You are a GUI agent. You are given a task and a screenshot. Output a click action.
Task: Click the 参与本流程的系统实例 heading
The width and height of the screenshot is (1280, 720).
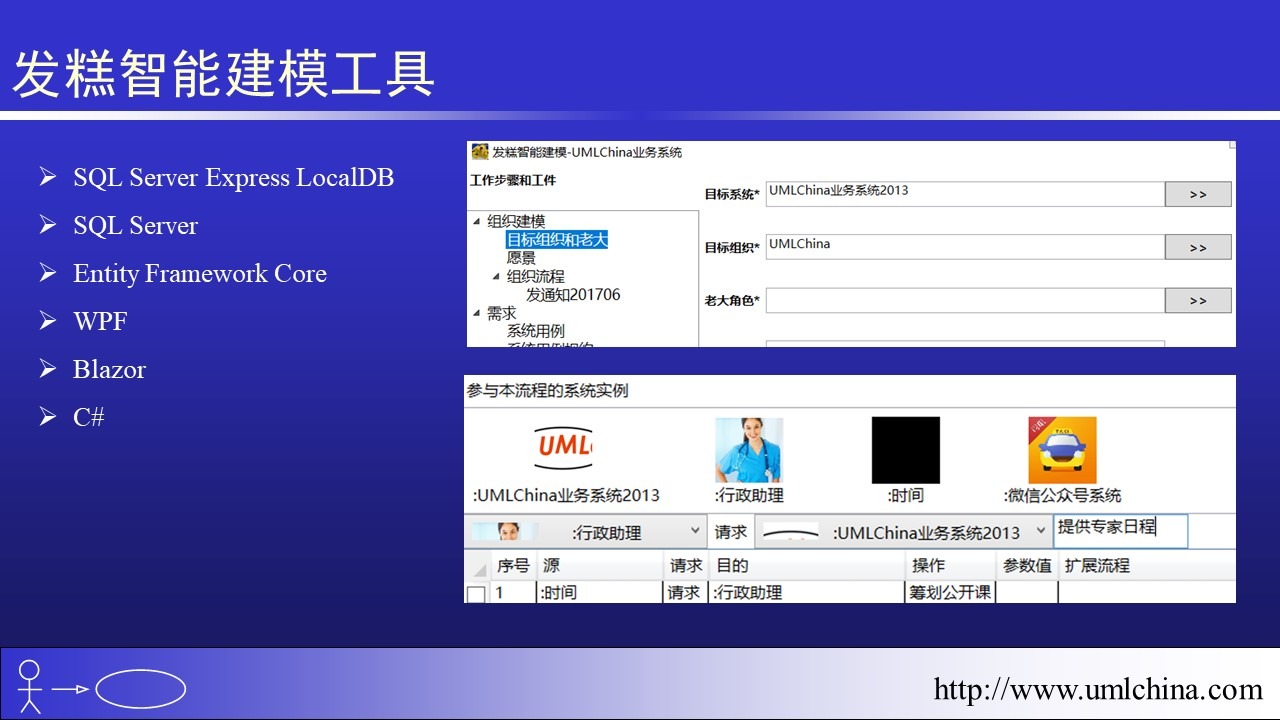[547, 391]
